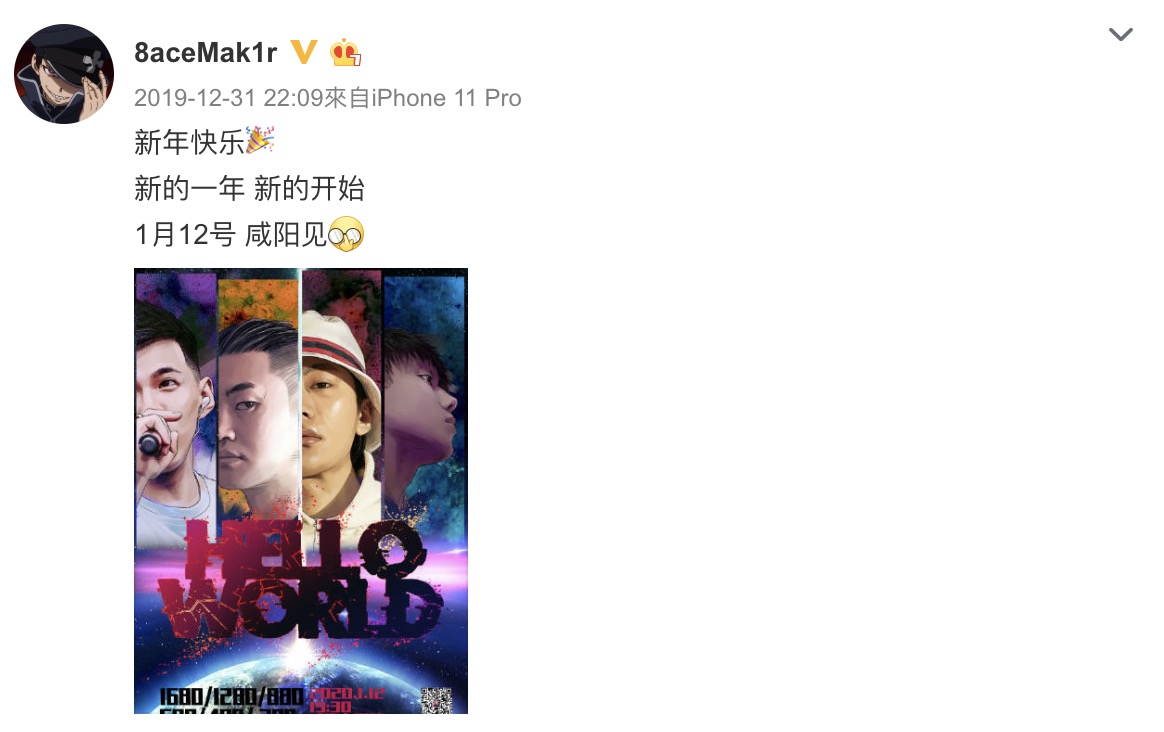The width and height of the screenshot is (1164, 732).
Task: Expand the post options chevron menu
Action: coord(1120,34)
